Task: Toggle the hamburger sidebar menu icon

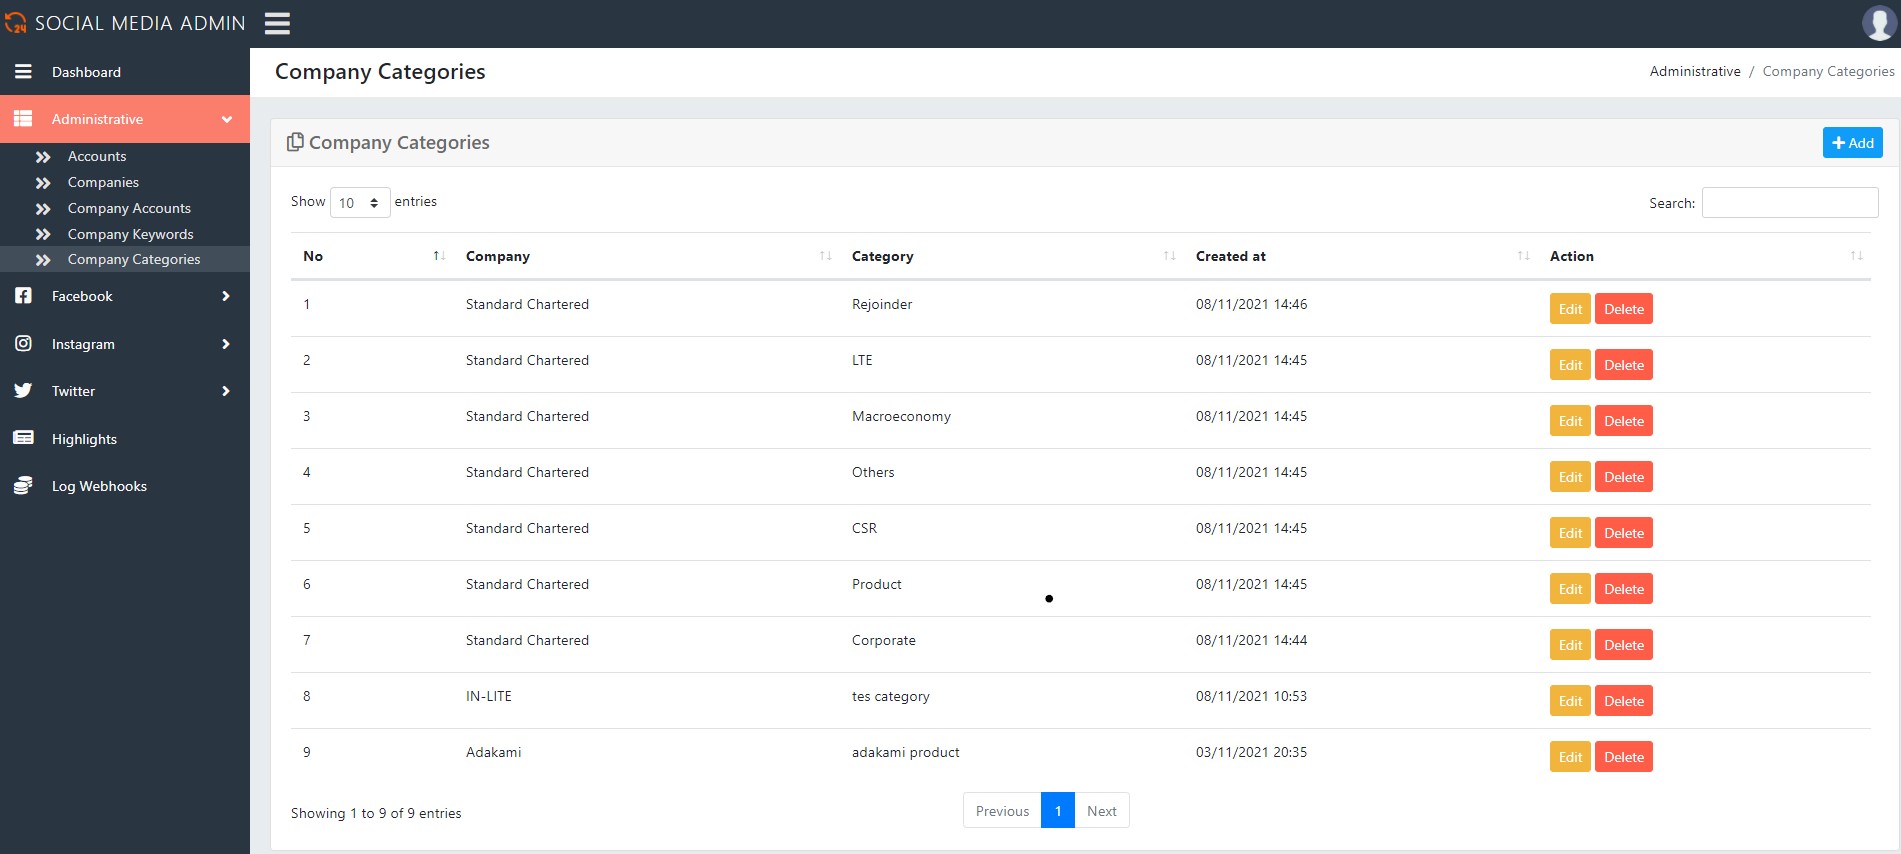Action: point(277,23)
